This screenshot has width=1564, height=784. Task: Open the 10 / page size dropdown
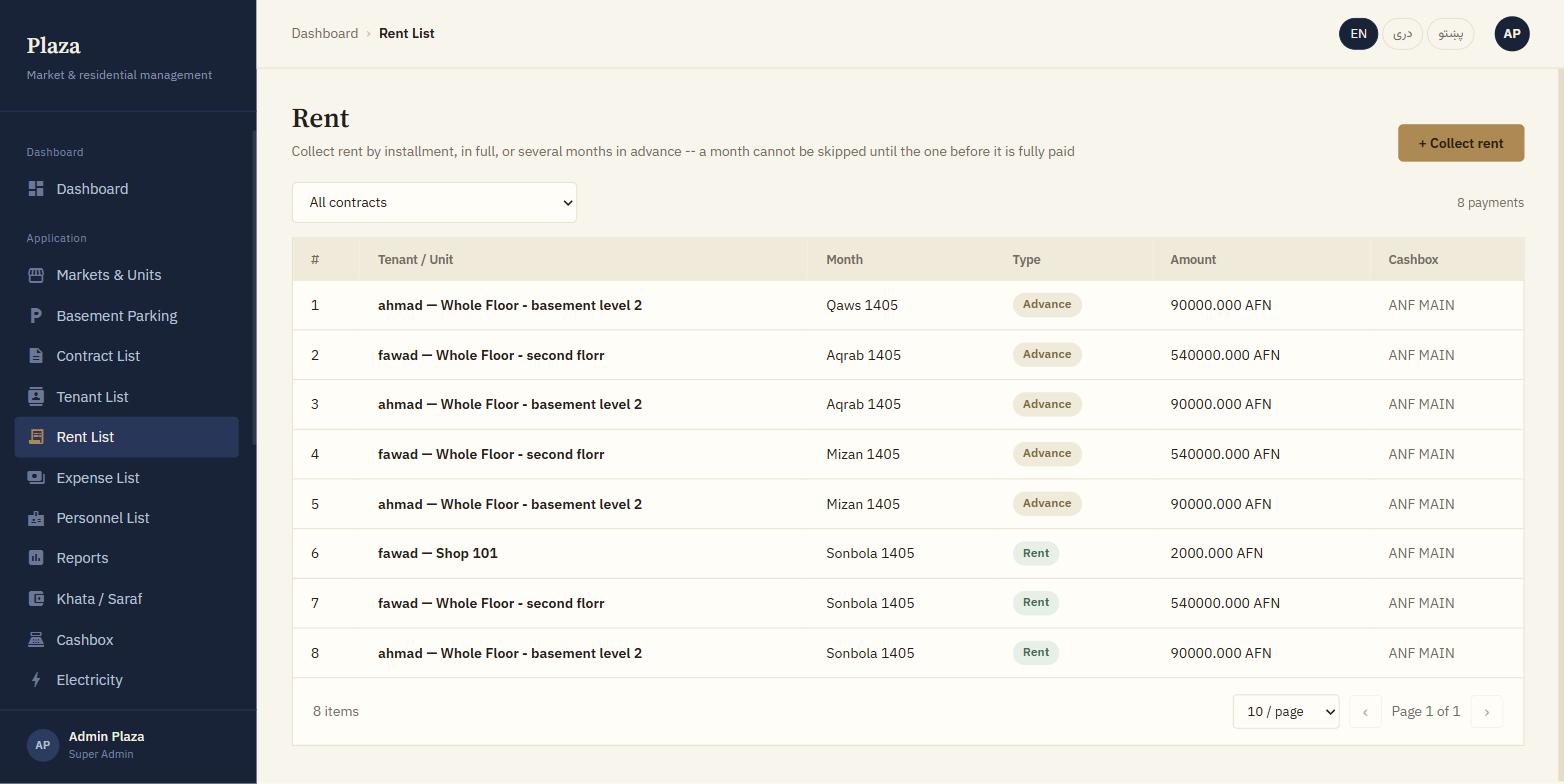tap(1286, 712)
